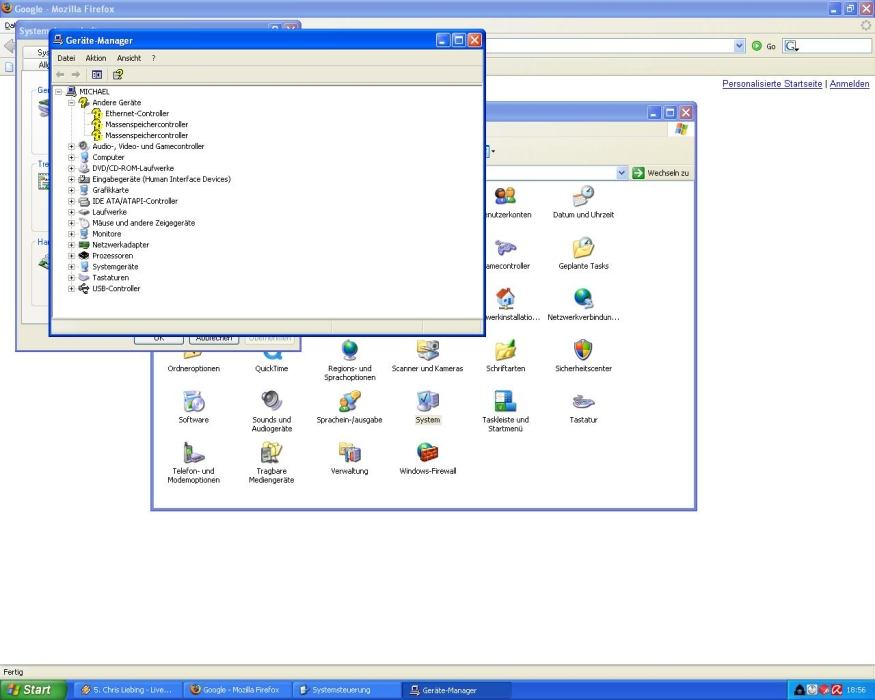Open Tragbare Mediengeräte icon
The image size is (875, 700).
coord(272,463)
